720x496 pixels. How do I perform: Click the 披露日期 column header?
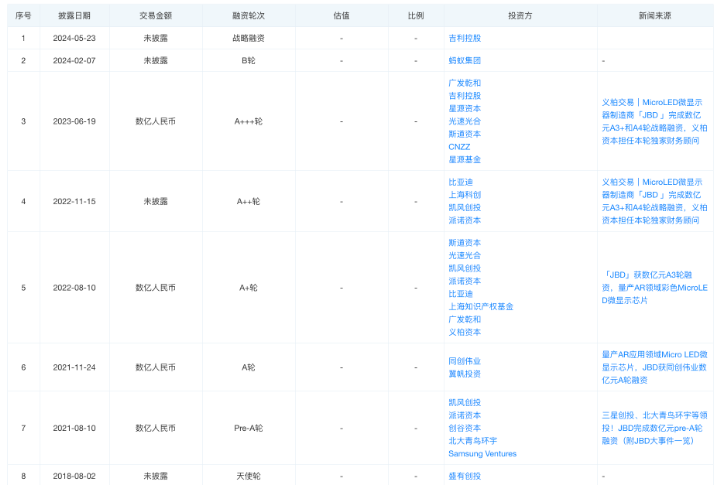click(74, 16)
